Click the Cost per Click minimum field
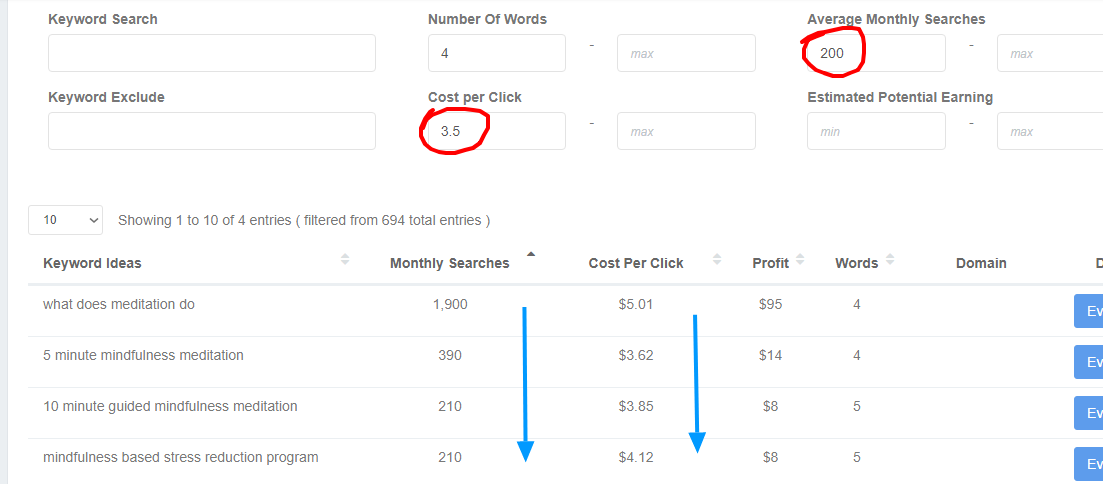Image resolution: width=1103 pixels, height=484 pixels. point(497,131)
